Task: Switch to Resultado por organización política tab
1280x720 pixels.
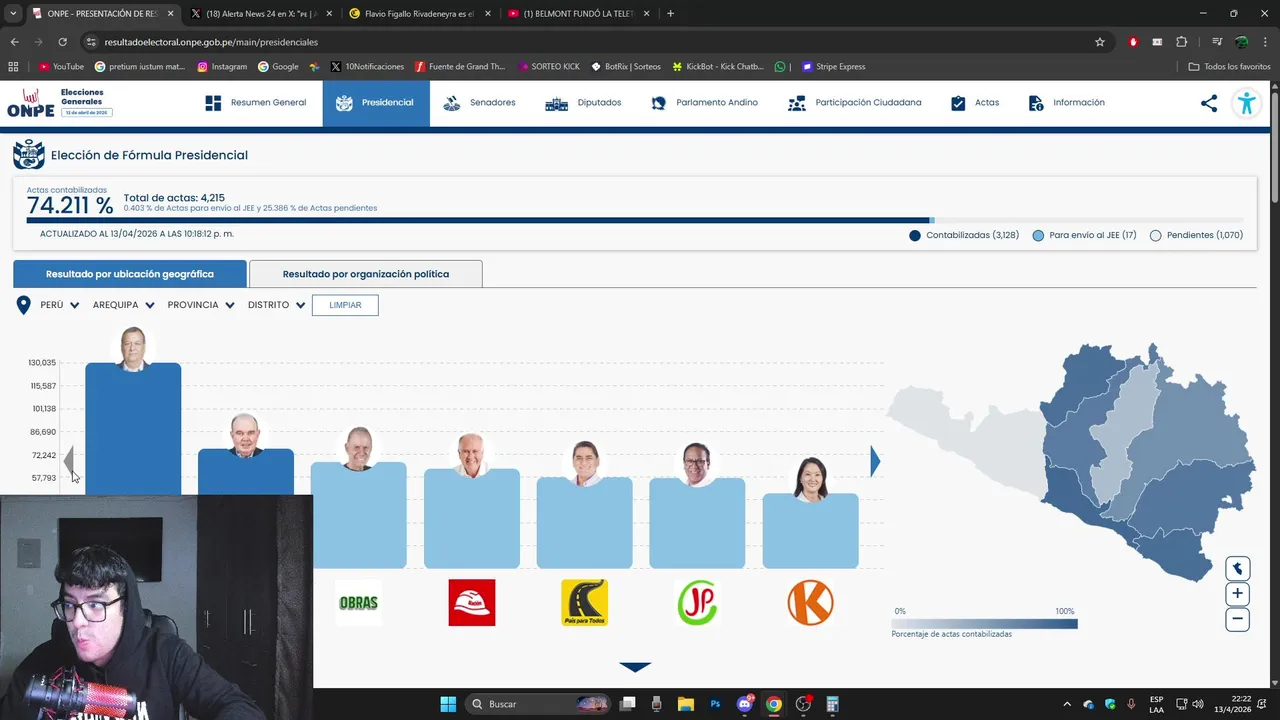Action: (x=366, y=274)
